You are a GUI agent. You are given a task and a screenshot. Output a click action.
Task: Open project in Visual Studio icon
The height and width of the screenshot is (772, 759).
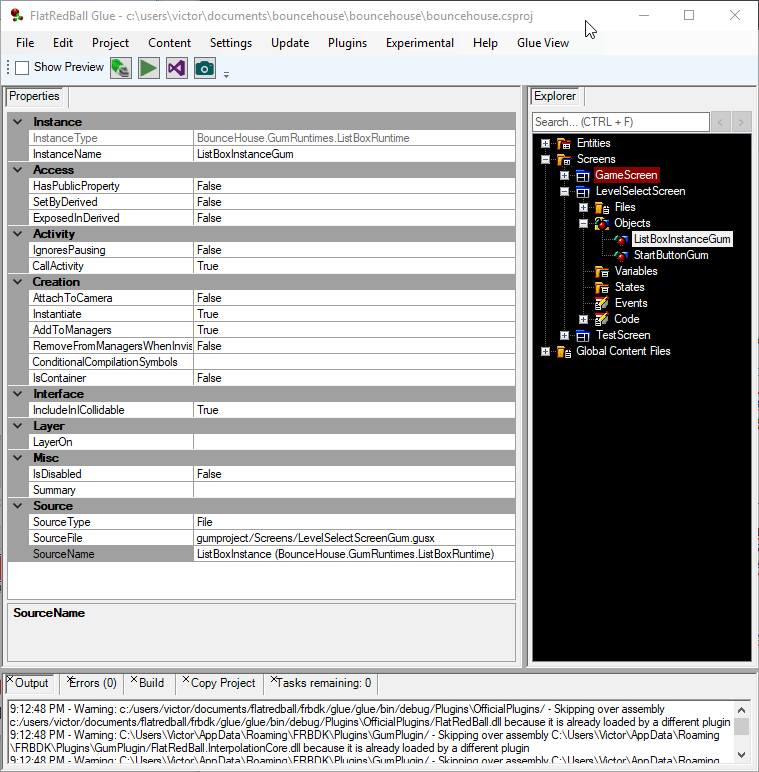(177, 68)
